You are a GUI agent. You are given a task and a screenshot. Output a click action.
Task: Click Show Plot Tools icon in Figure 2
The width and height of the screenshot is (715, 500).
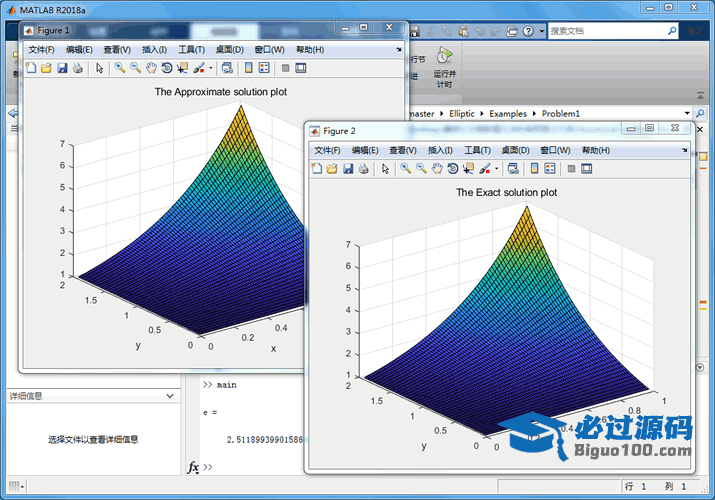coord(586,169)
